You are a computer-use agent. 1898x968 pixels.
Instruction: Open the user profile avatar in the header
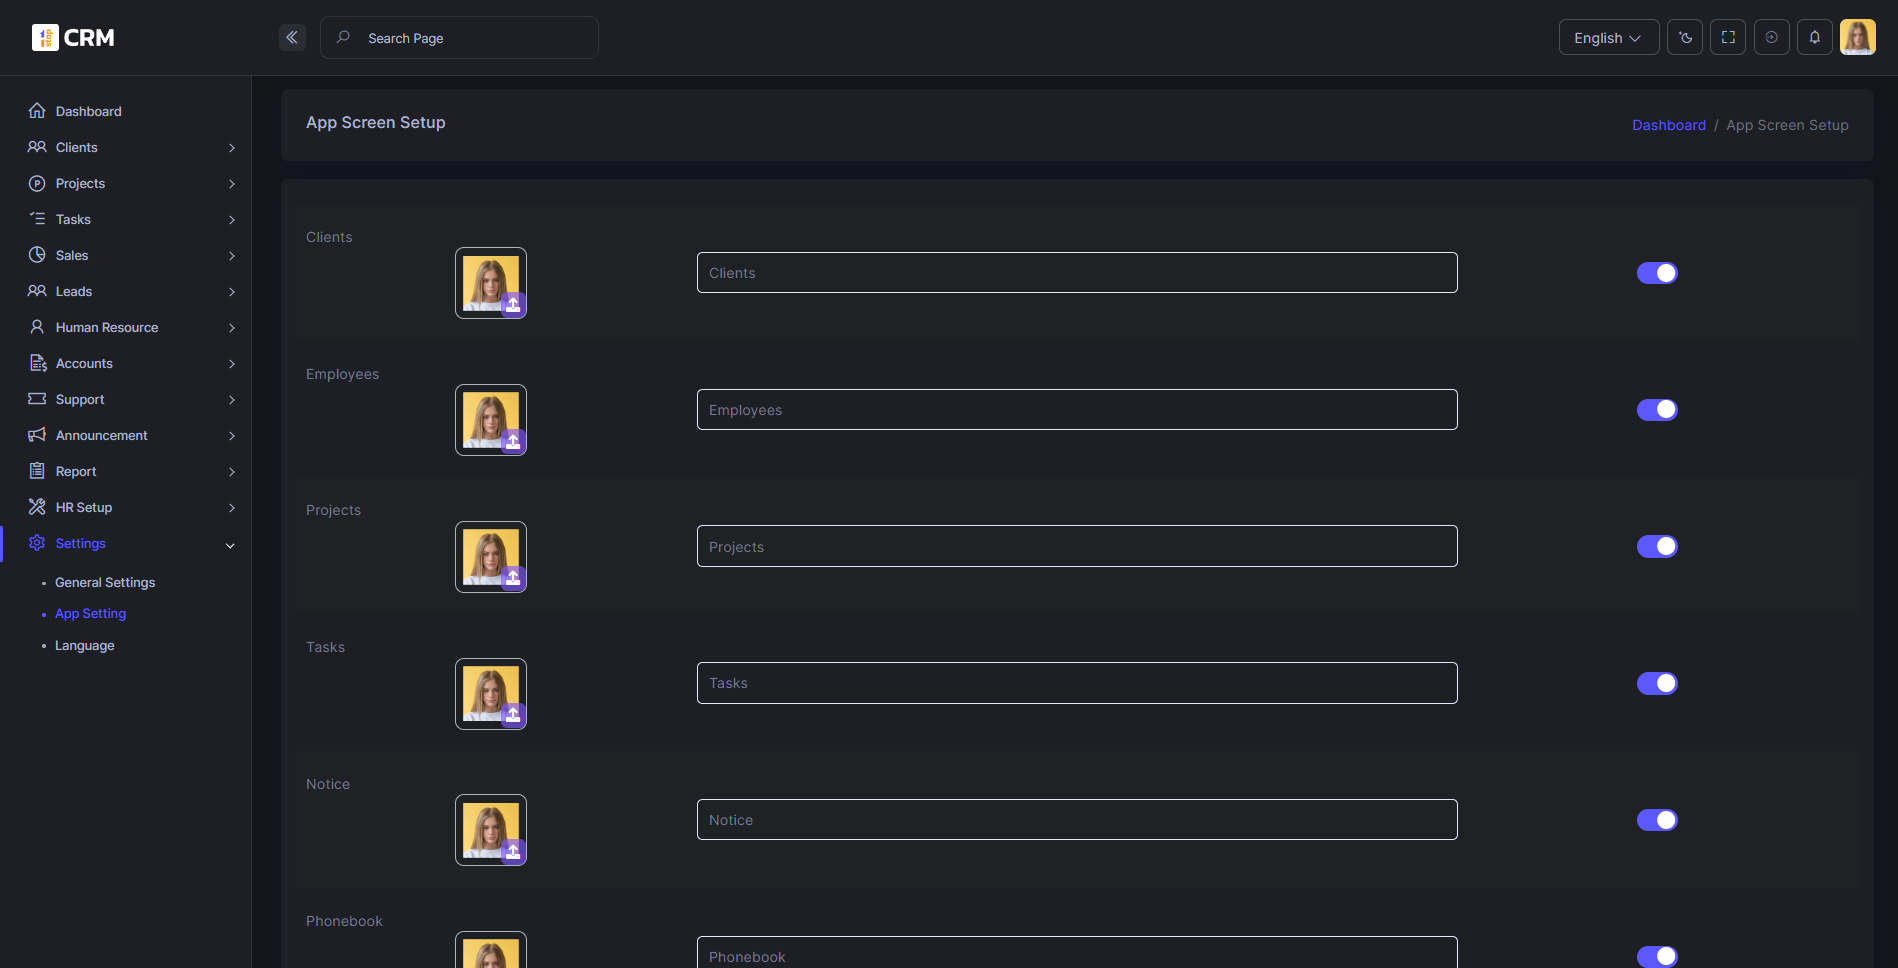coord(1857,38)
